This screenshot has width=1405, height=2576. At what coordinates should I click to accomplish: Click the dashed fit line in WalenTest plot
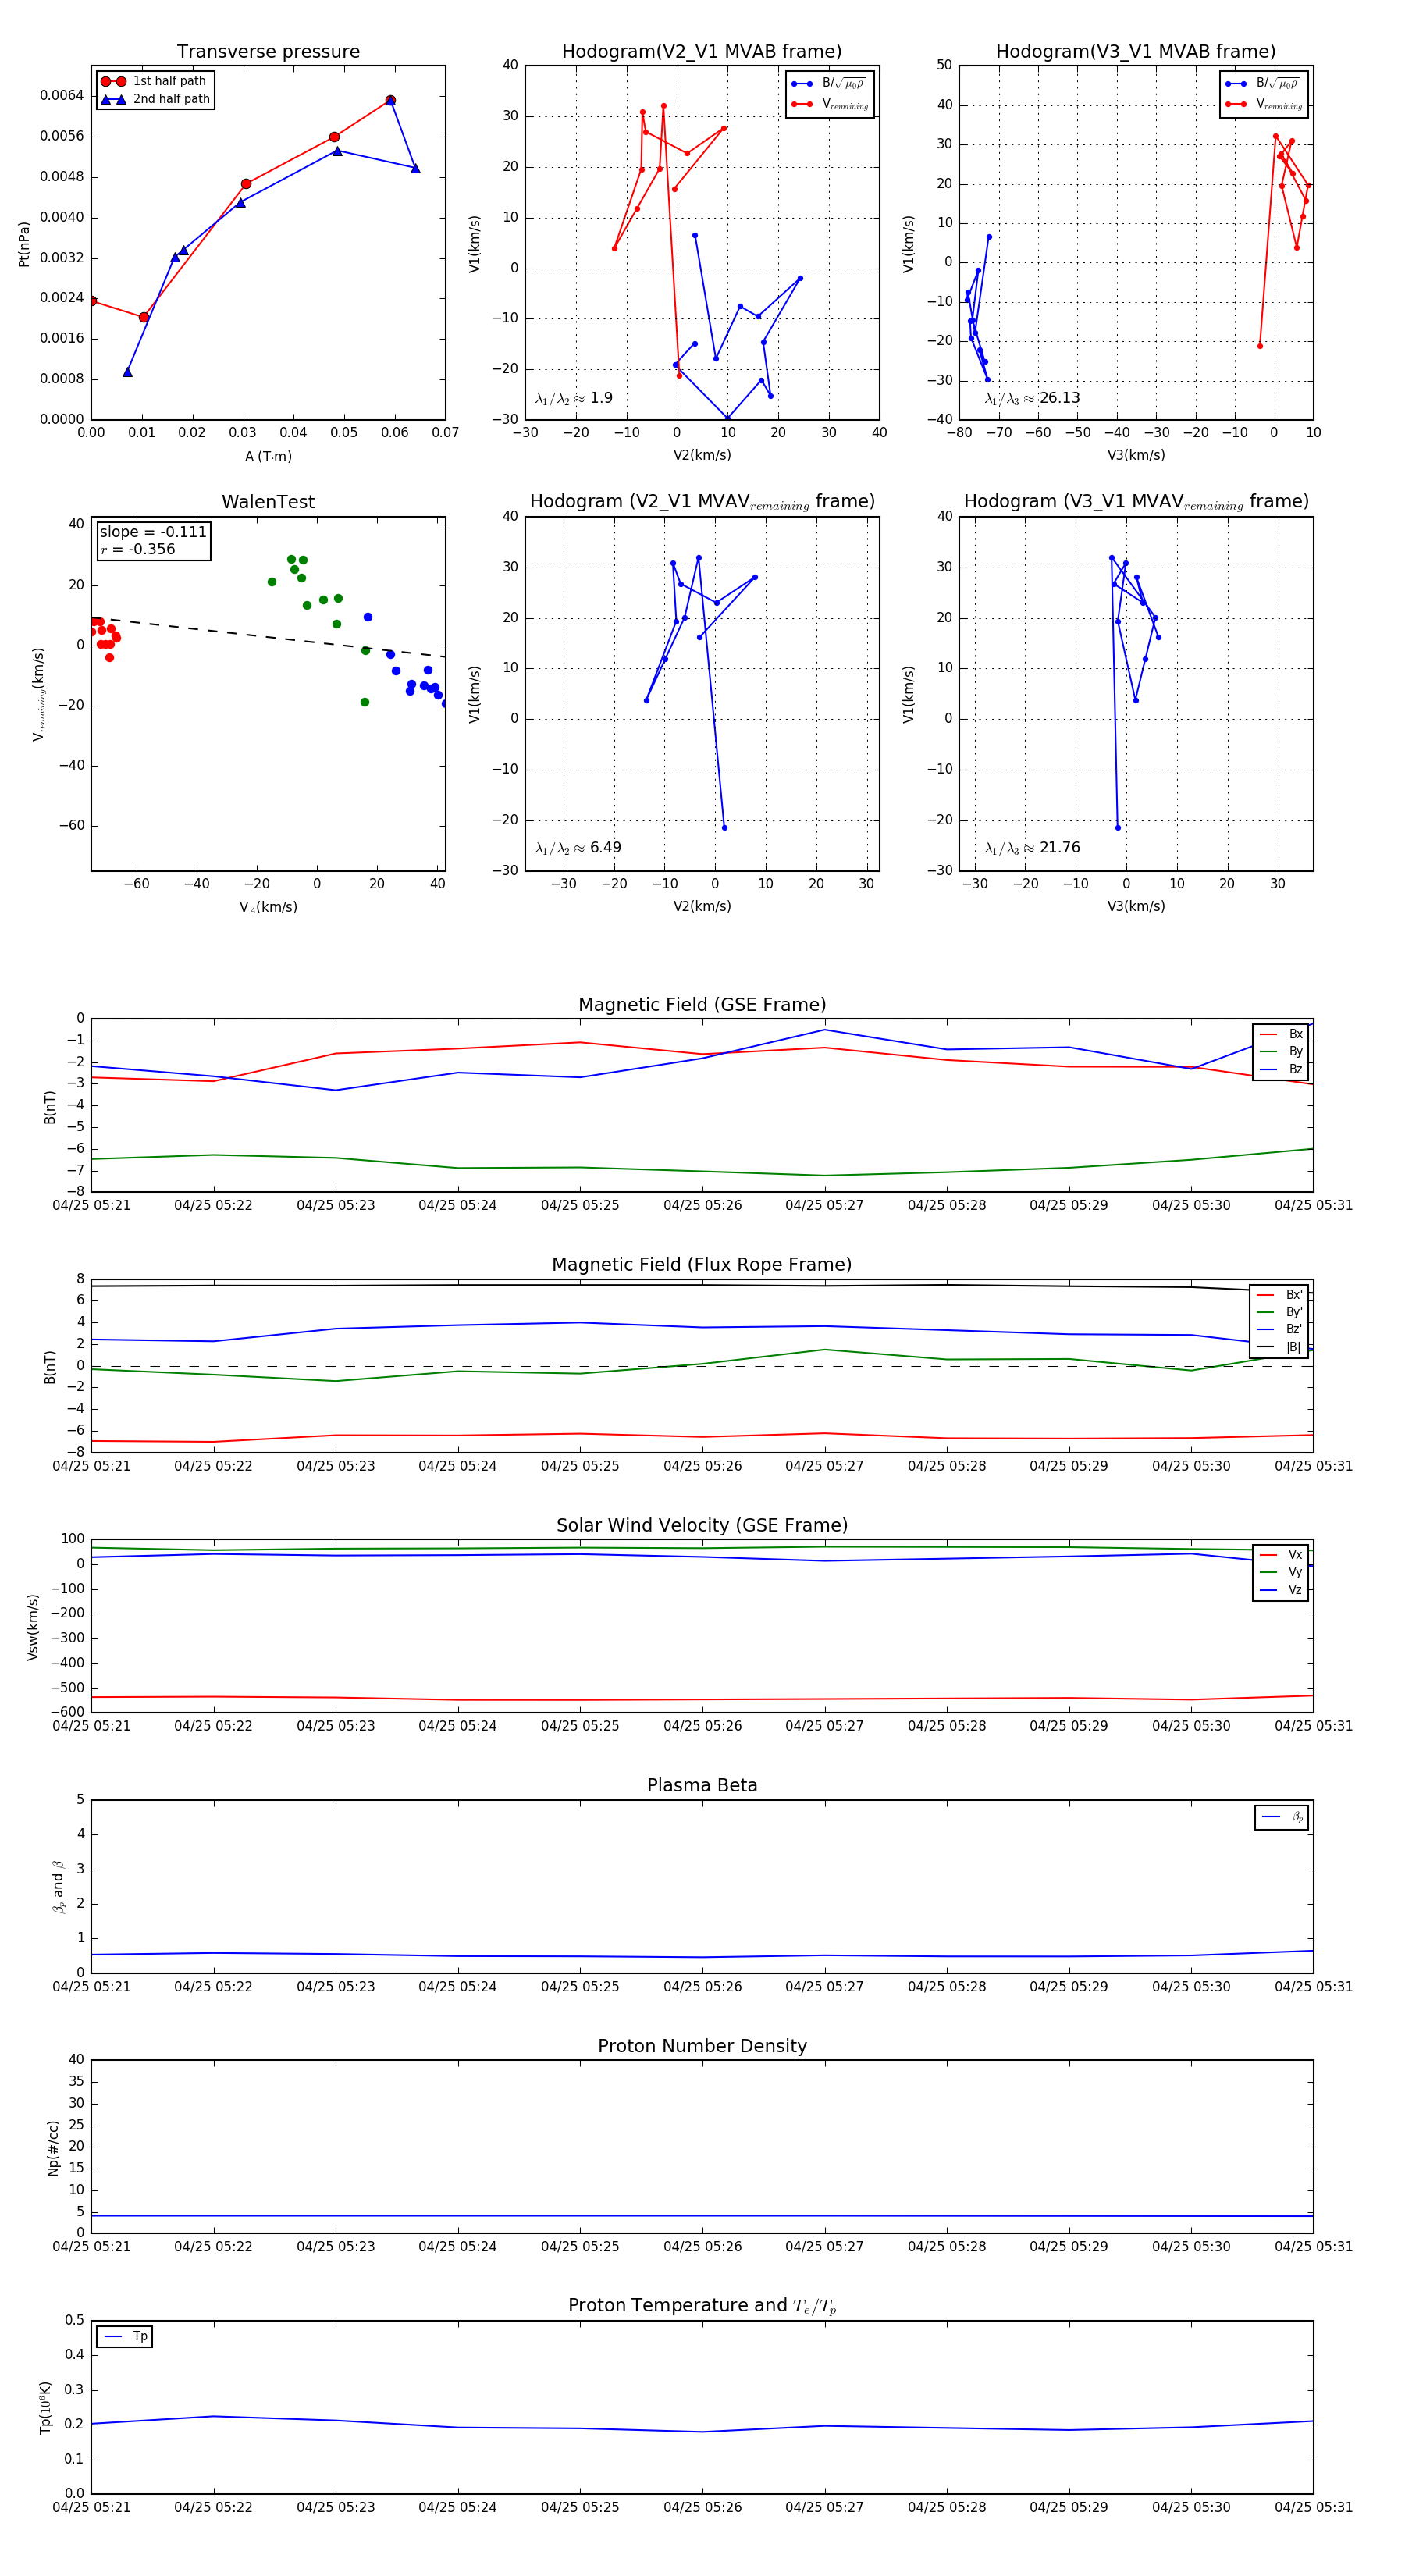(268, 636)
